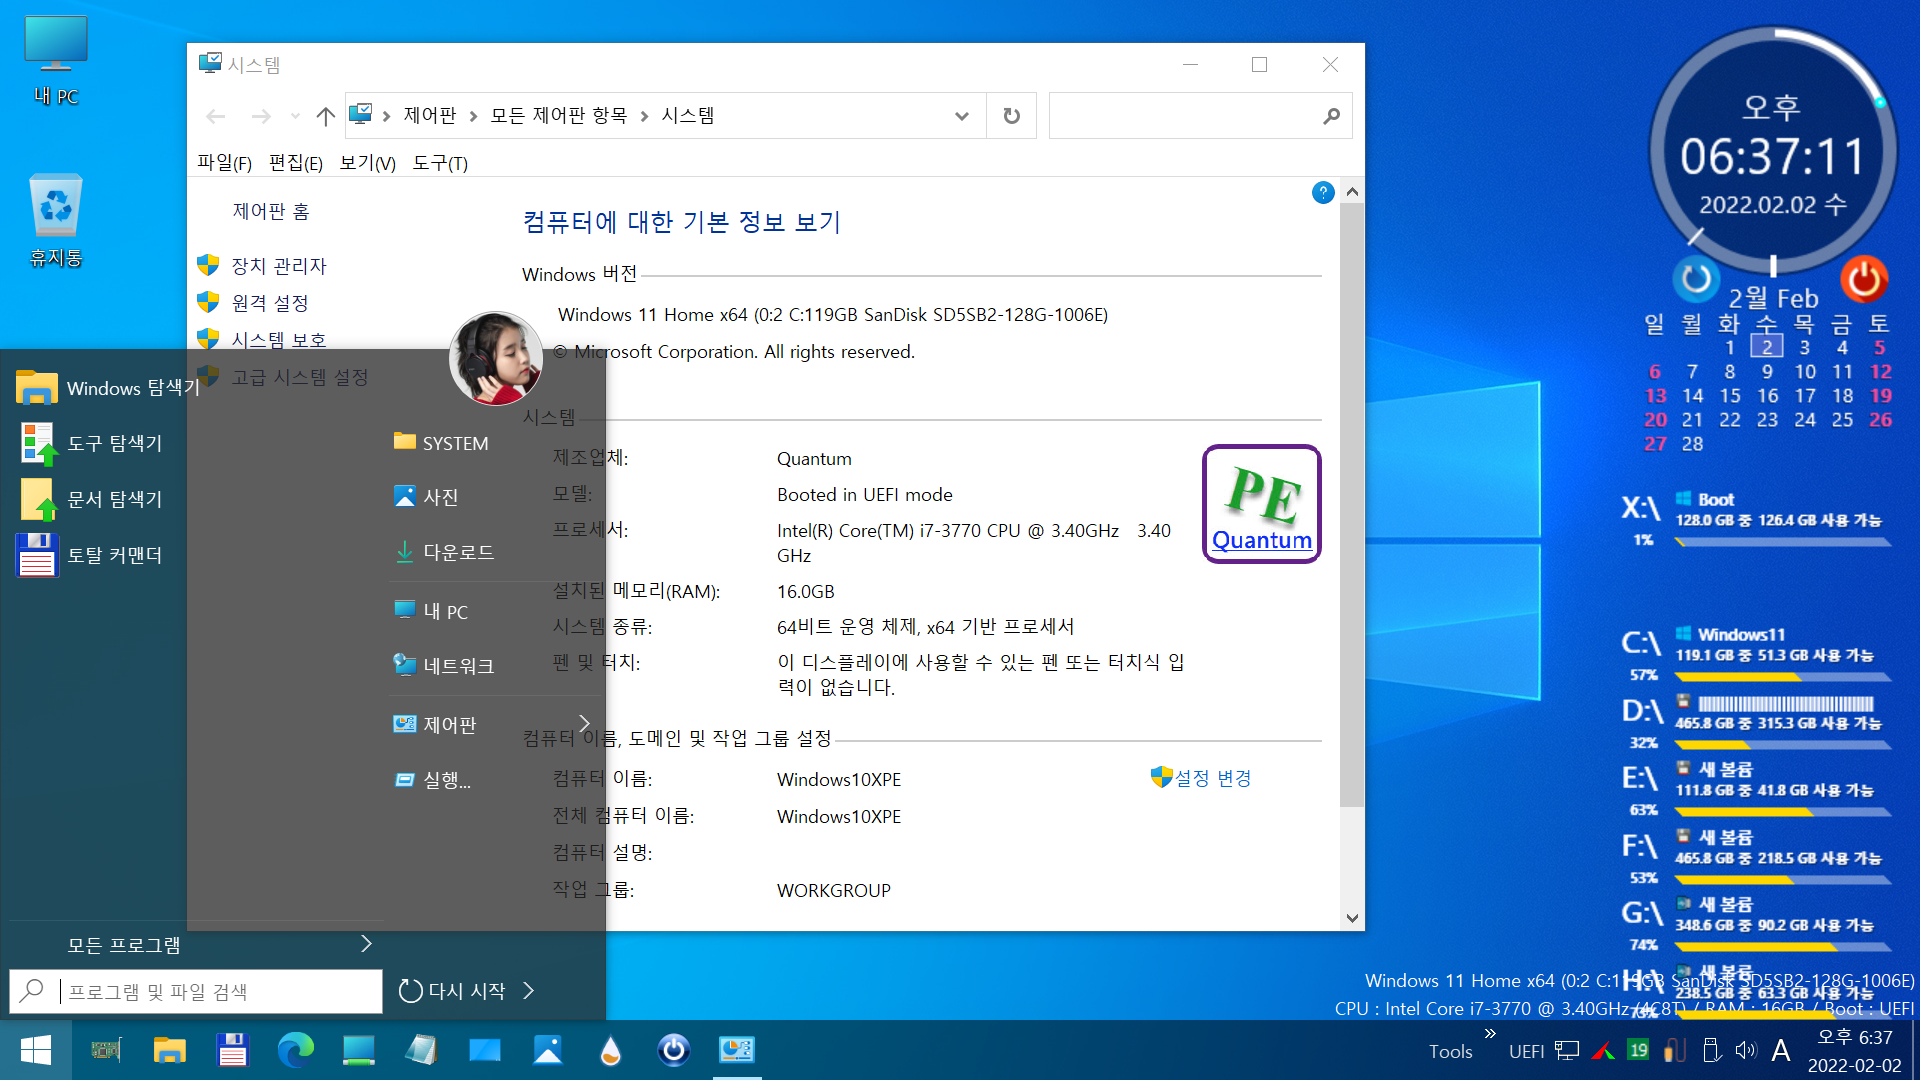Screen dimensions: 1920x1080
Task: Expand power options arrow next to 다시 시작
Action: [529, 991]
